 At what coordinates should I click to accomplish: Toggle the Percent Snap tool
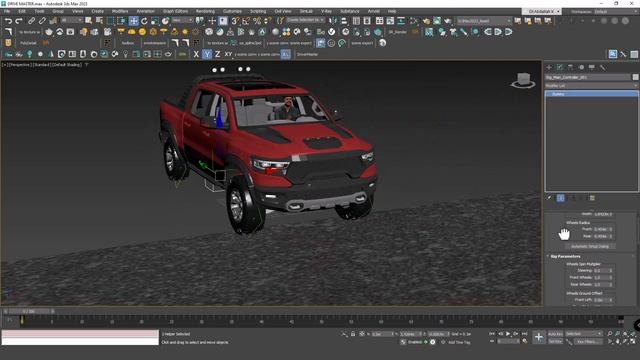tap(257, 21)
